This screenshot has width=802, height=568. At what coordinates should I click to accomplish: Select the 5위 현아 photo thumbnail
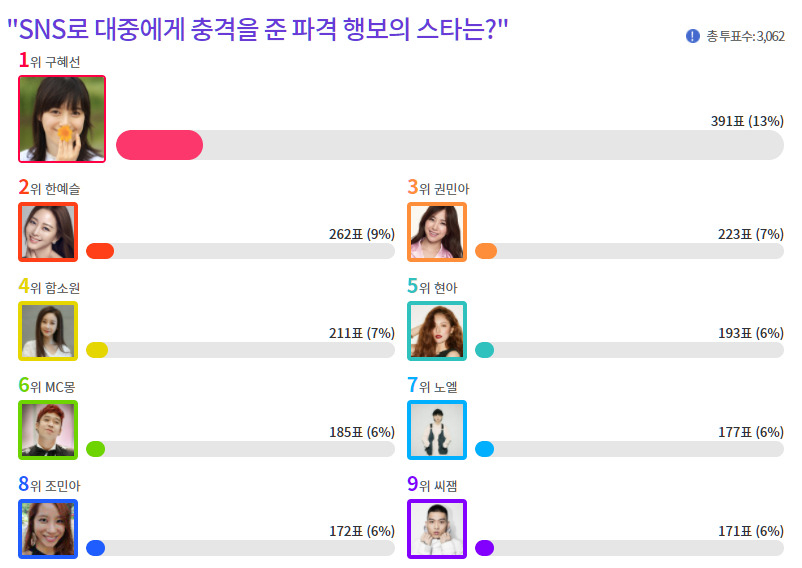pos(437,331)
